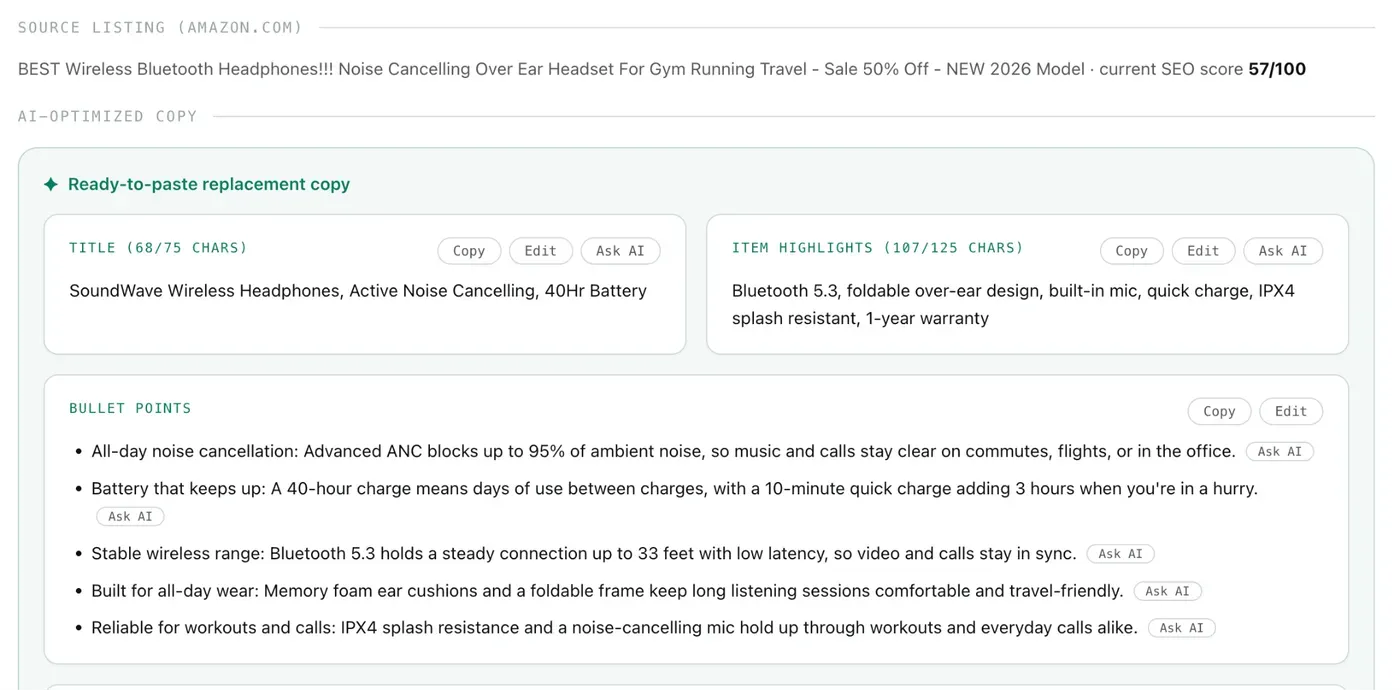Copy the bullet points
Viewport: 1400px width, 690px height.
pos(1219,411)
